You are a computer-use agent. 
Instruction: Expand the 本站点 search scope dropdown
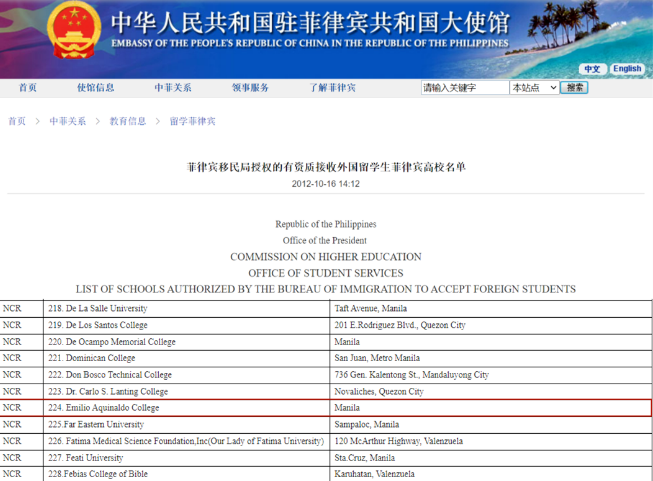tap(534, 88)
